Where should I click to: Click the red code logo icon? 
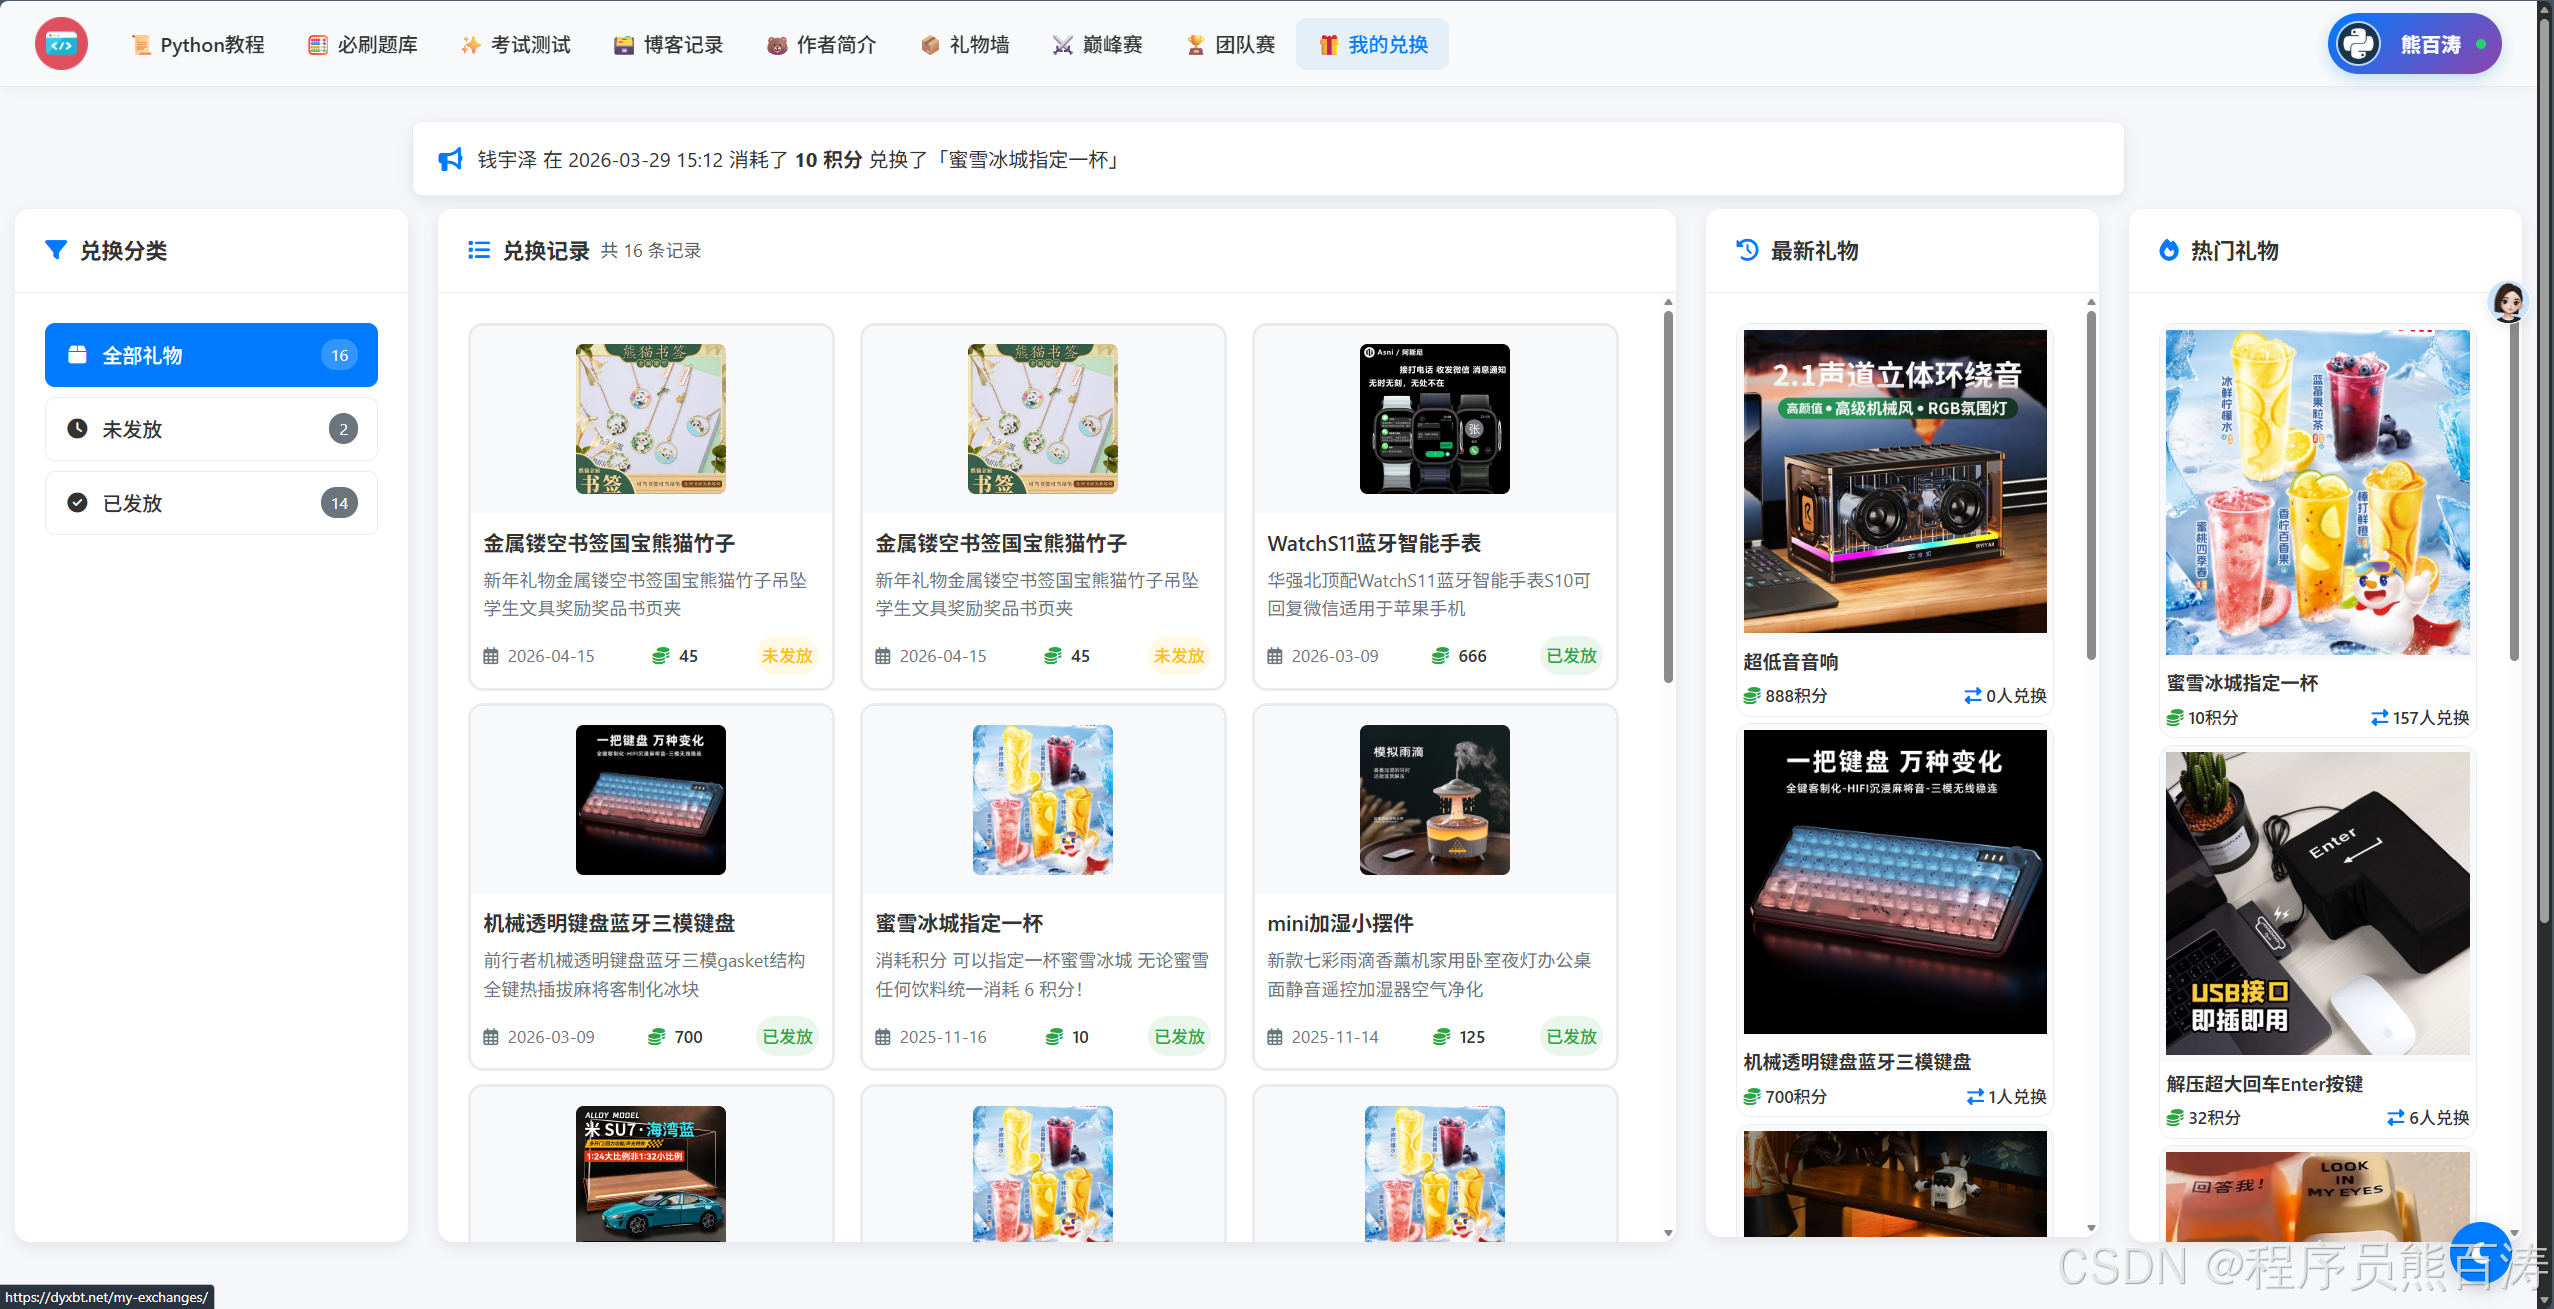[x=61, y=44]
